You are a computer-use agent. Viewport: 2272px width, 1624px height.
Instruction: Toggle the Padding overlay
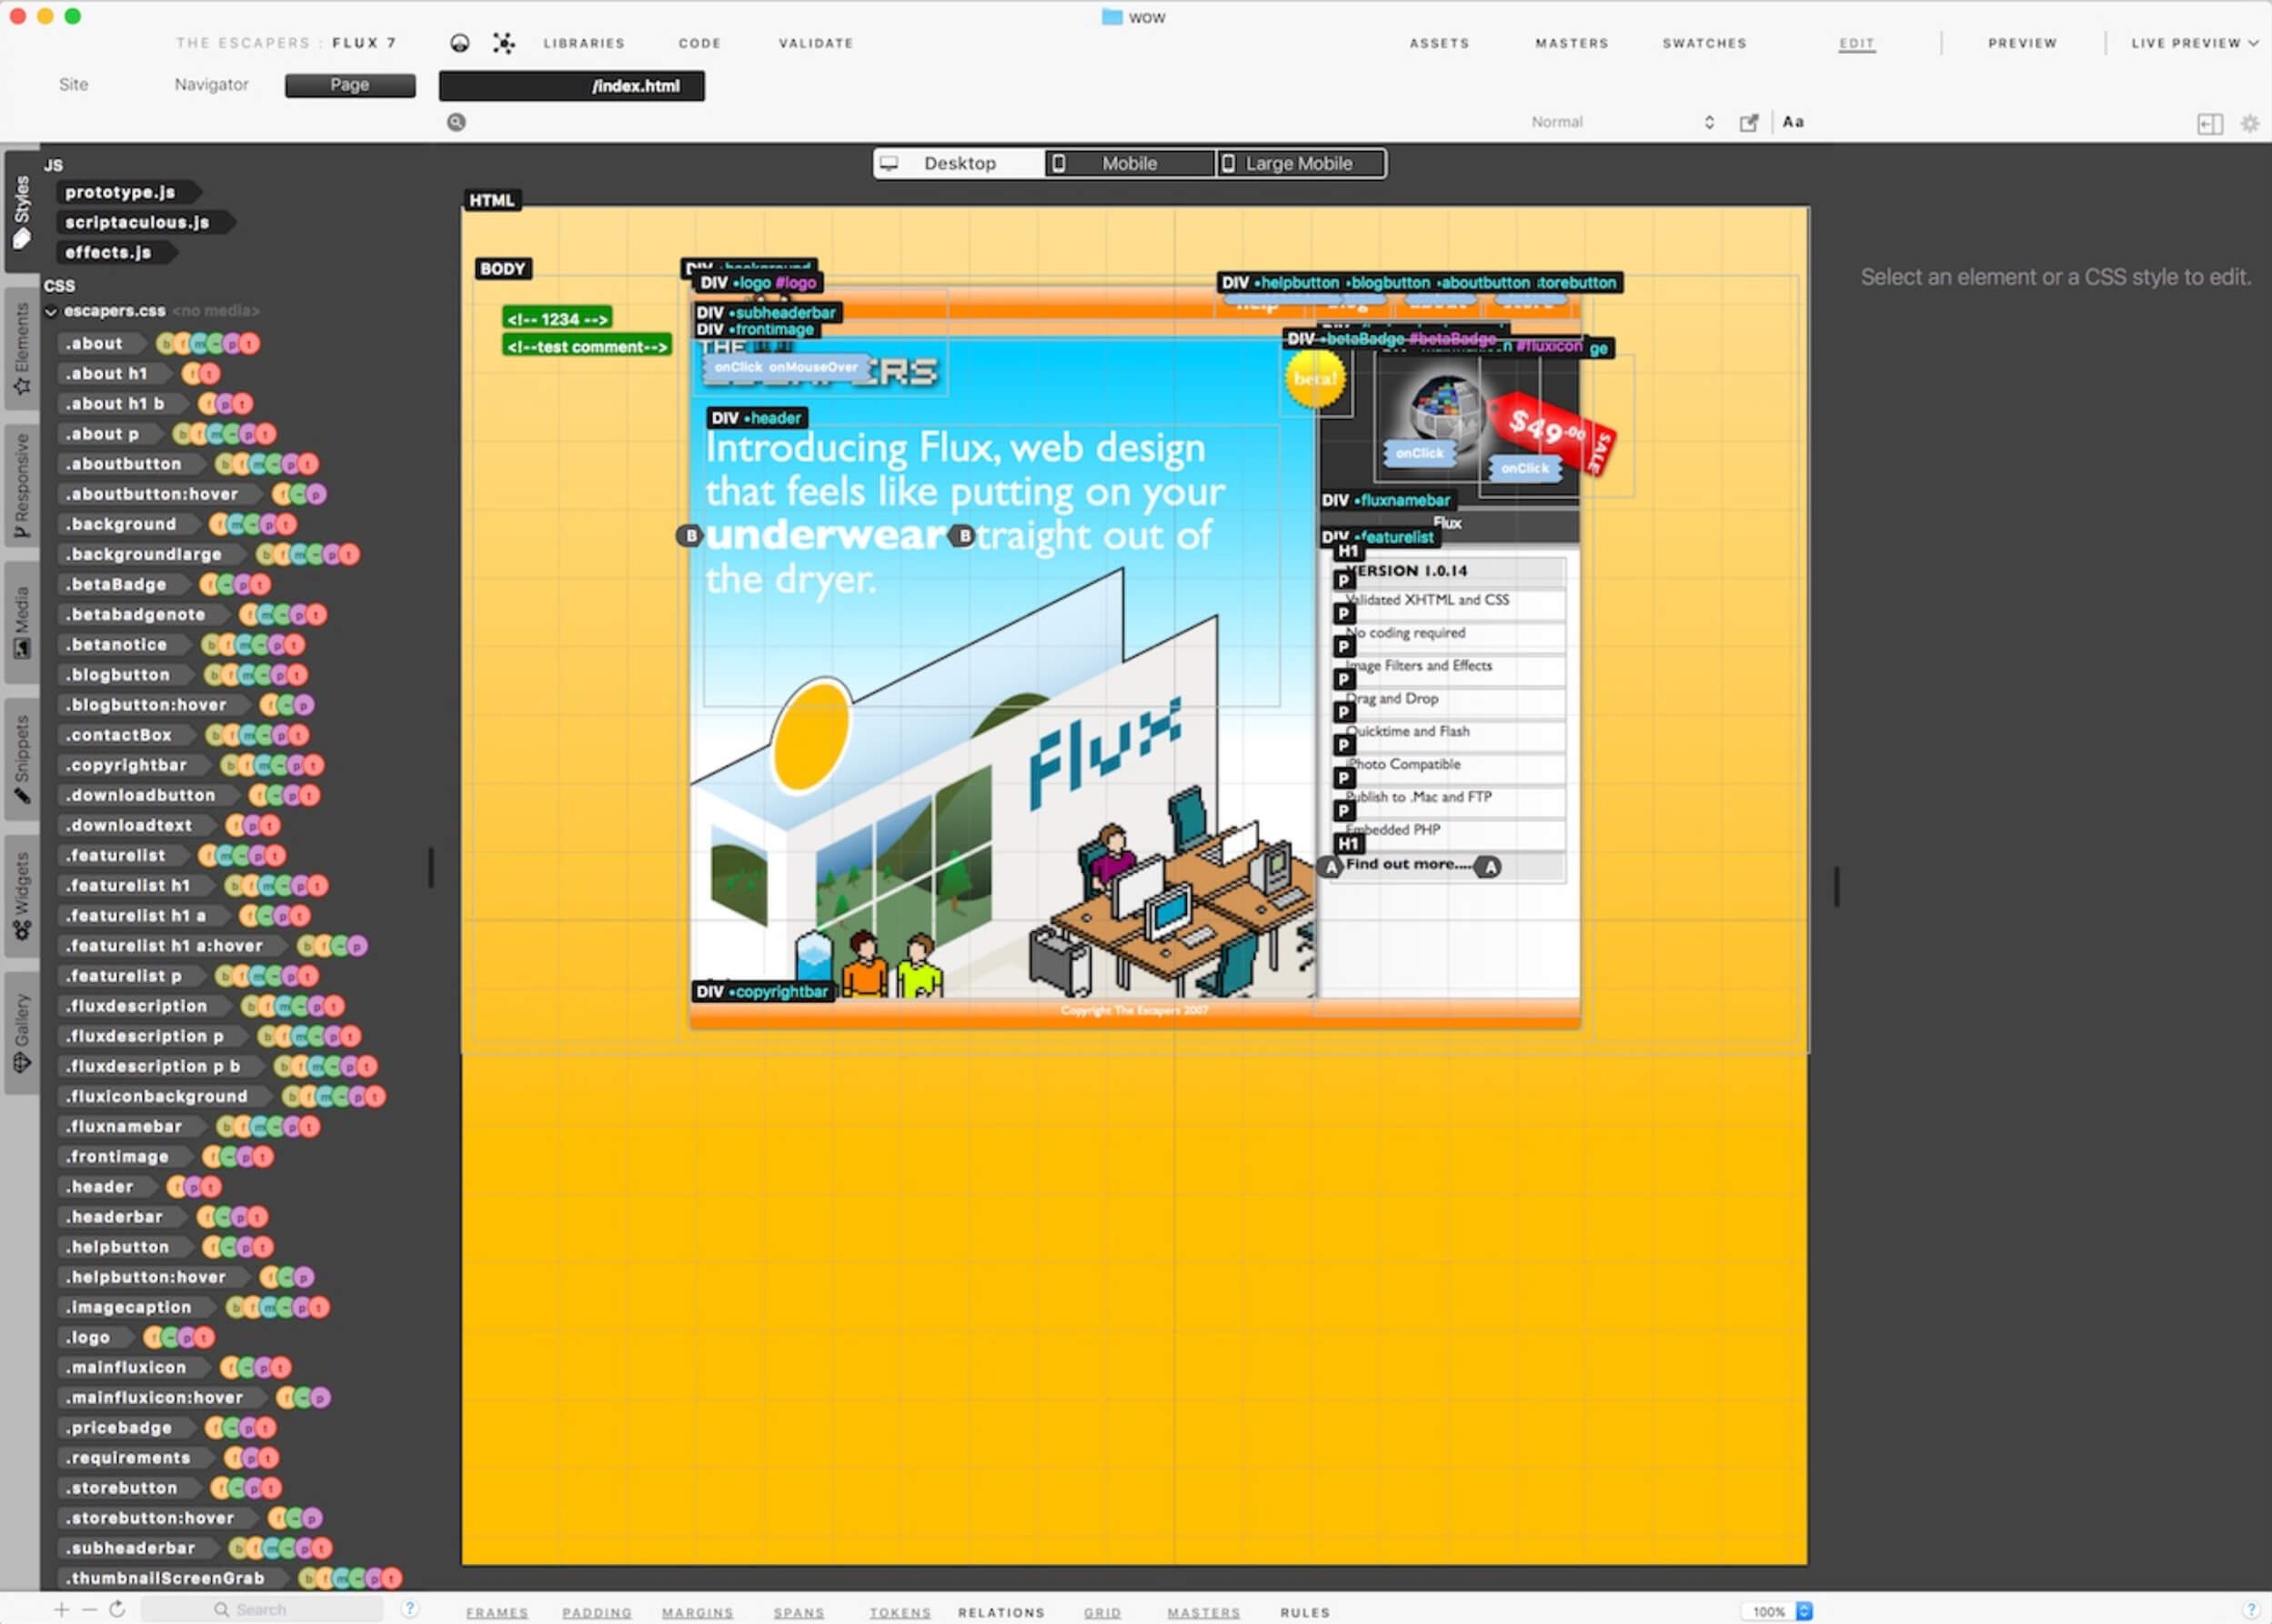pos(597,1612)
